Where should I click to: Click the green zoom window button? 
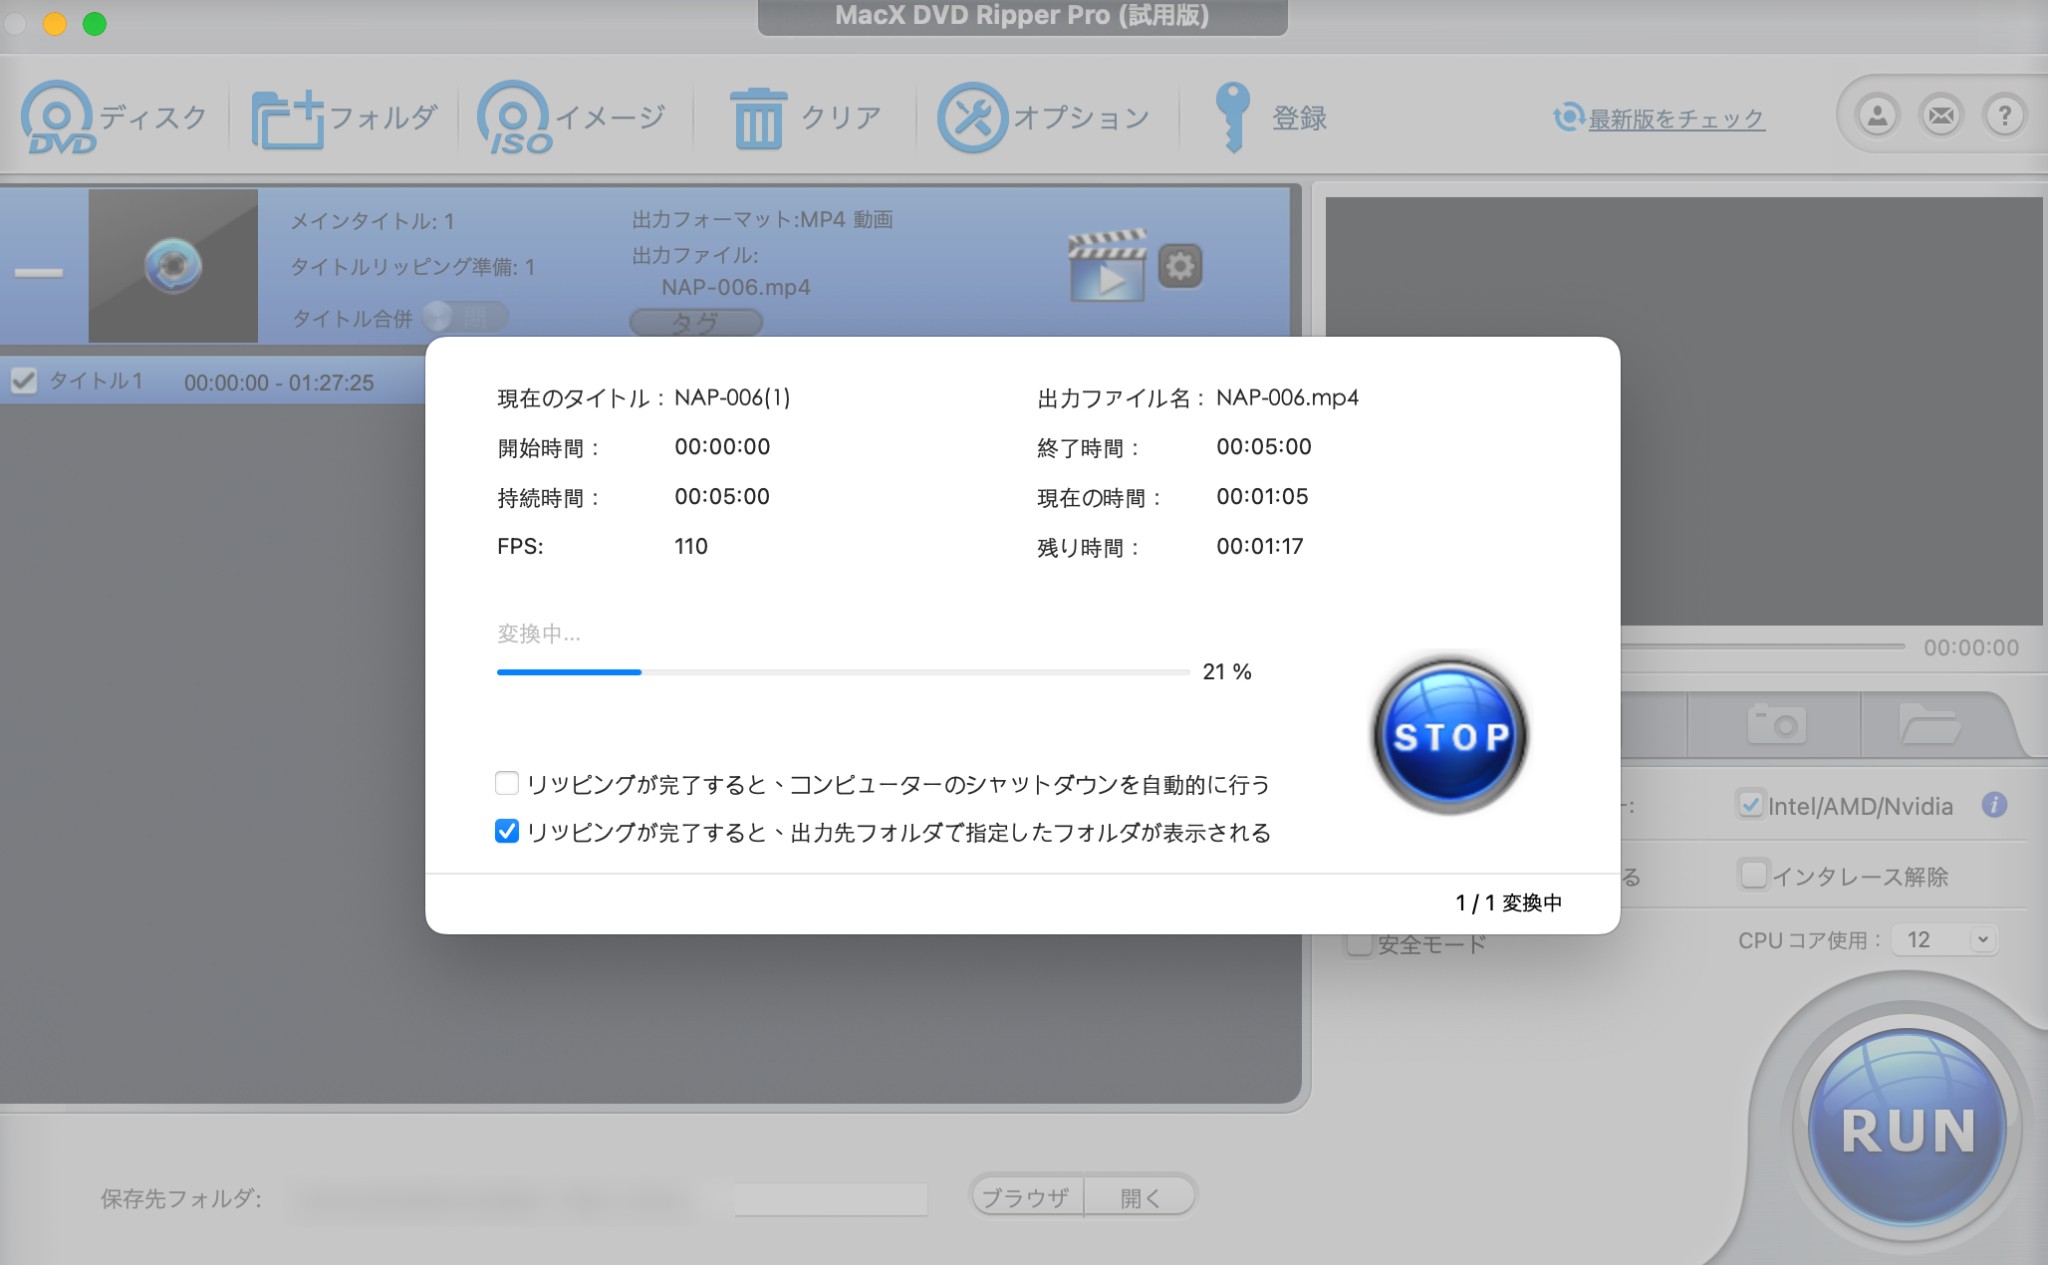(95, 23)
